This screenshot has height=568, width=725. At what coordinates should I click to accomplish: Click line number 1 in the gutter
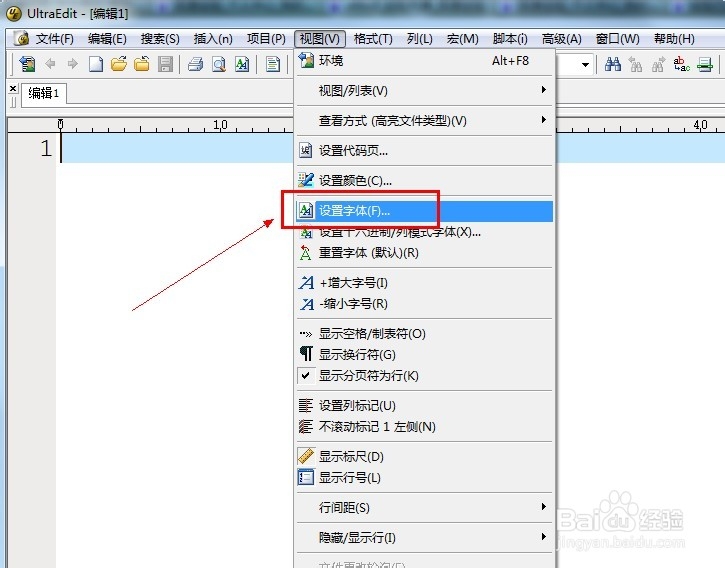[46, 148]
